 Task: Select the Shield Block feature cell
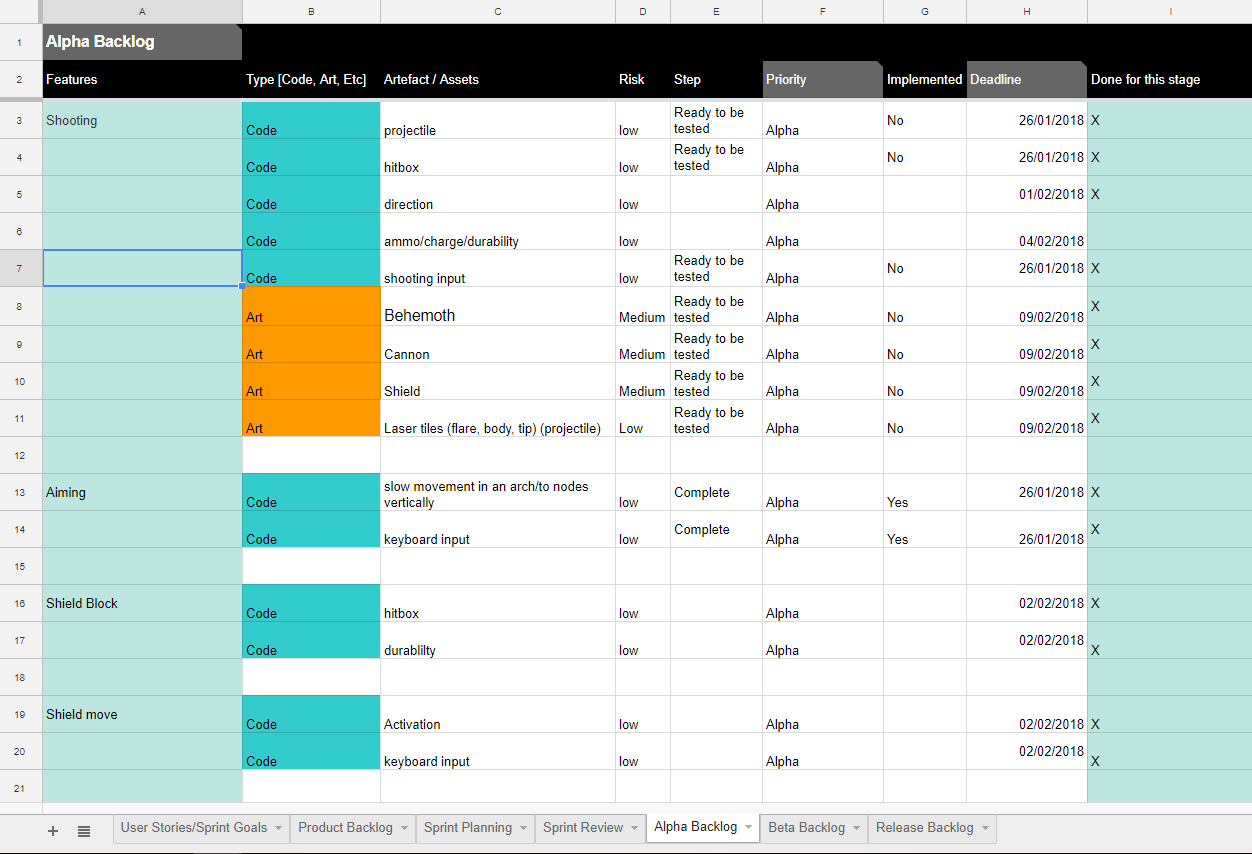[x=142, y=603]
